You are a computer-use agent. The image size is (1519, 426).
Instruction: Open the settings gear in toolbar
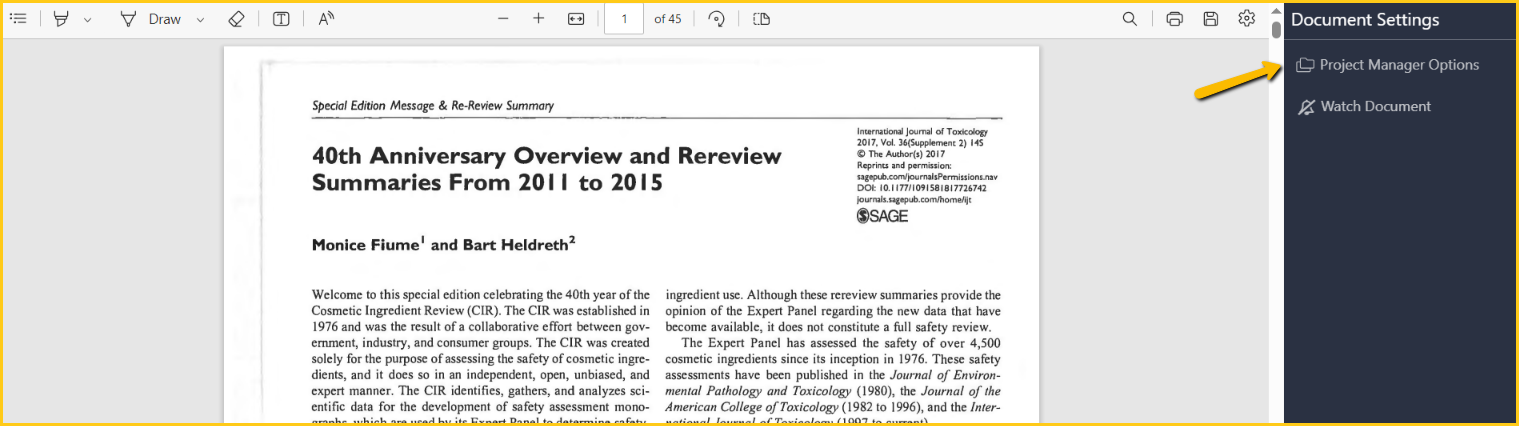tap(1246, 19)
